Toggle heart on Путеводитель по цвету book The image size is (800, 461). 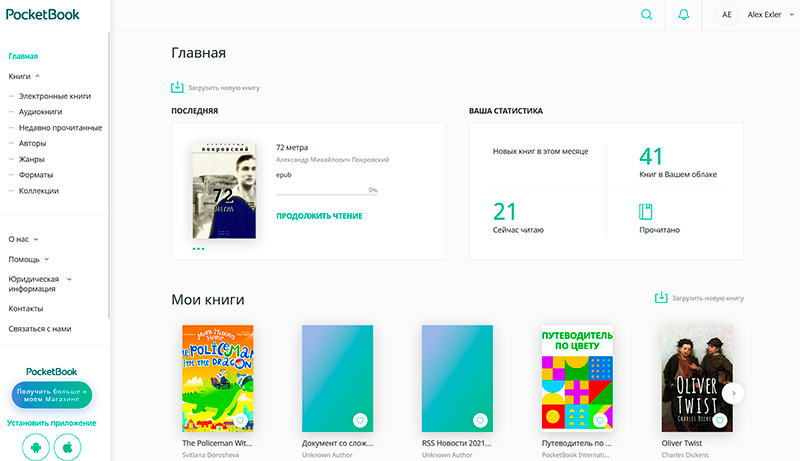(x=600, y=420)
